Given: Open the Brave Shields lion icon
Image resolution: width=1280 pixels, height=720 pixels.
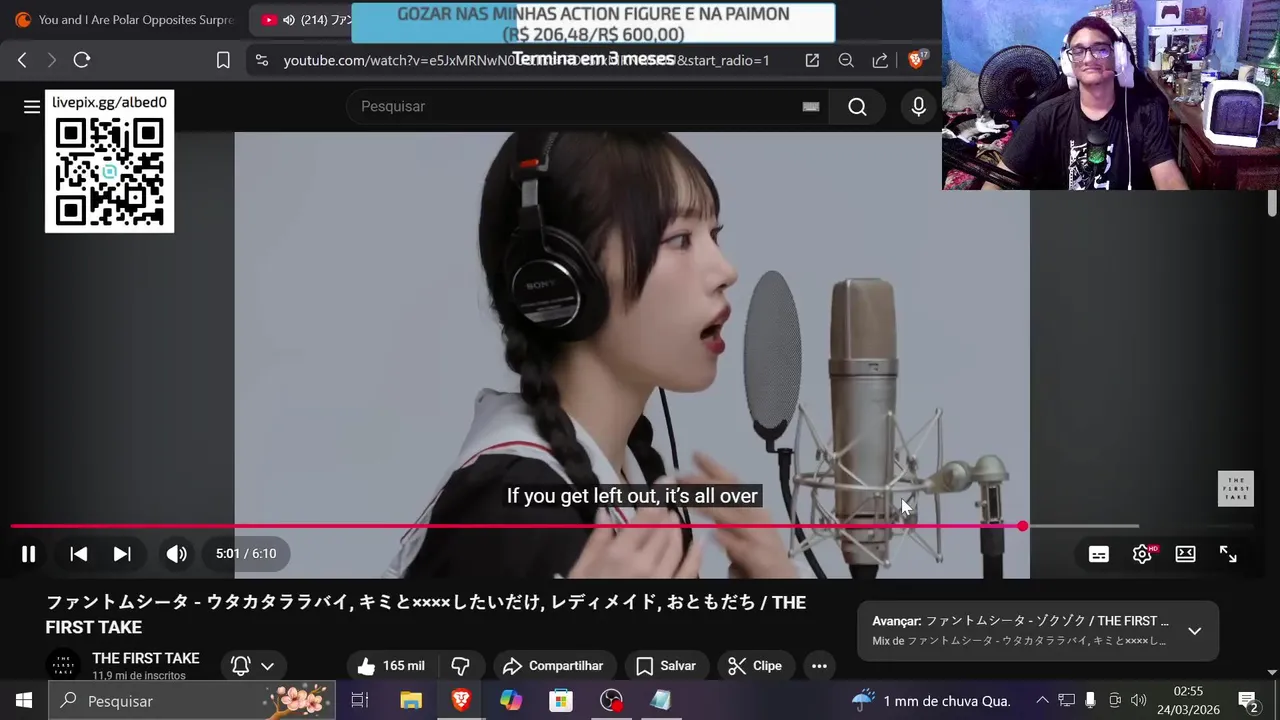Looking at the screenshot, I should click(916, 60).
